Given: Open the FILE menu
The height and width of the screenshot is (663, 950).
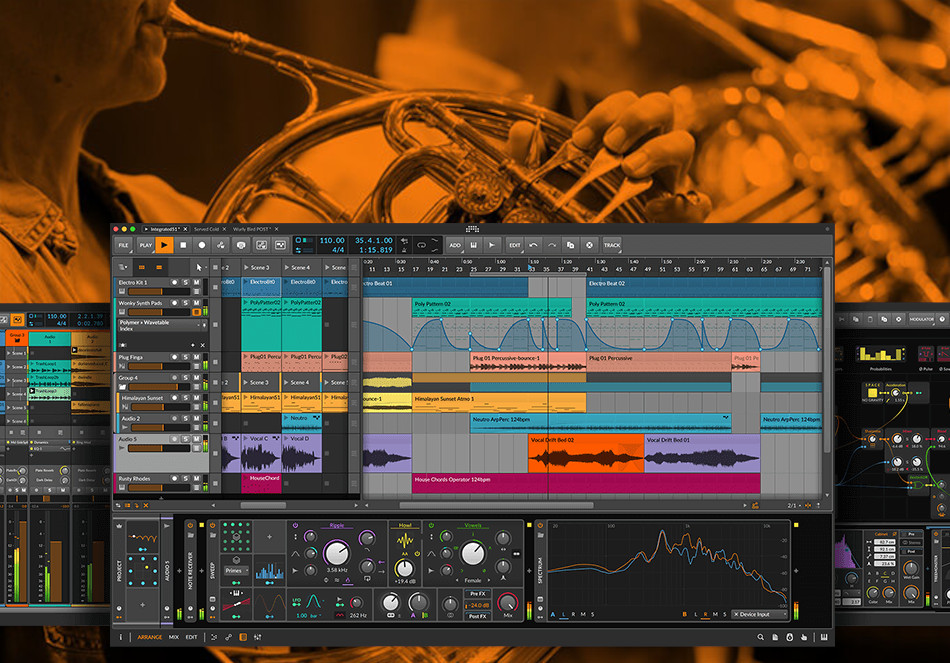Looking at the screenshot, I should tap(122, 244).
